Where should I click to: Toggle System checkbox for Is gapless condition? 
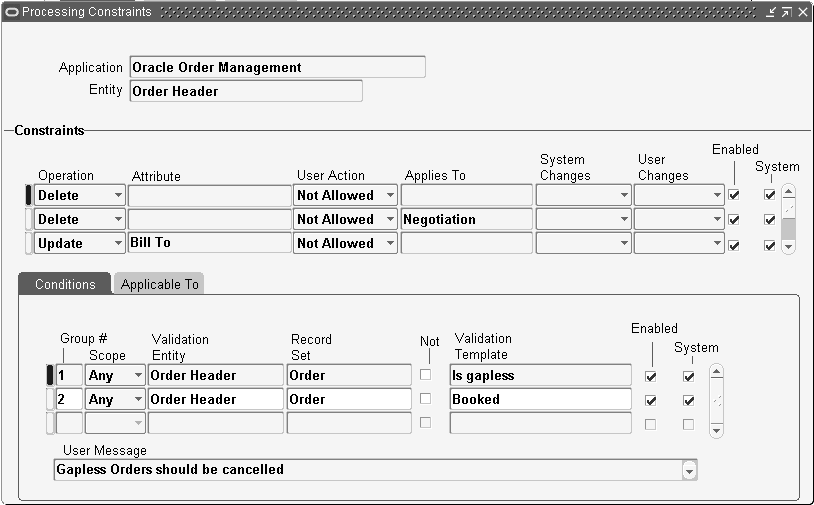click(x=688, y=377)
